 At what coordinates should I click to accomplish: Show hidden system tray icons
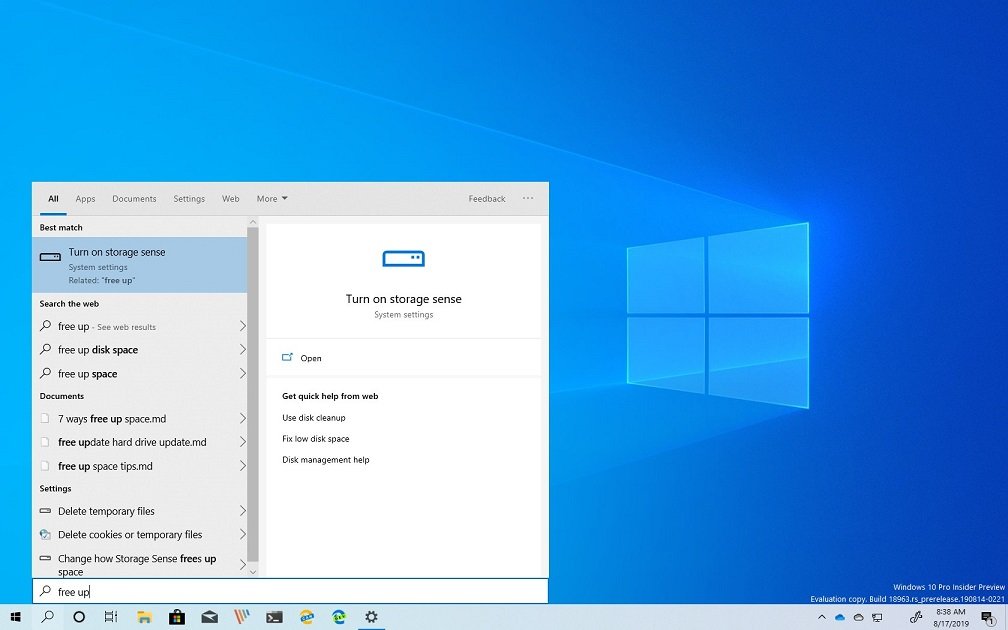pyautogui.click(x=822, y=617)
